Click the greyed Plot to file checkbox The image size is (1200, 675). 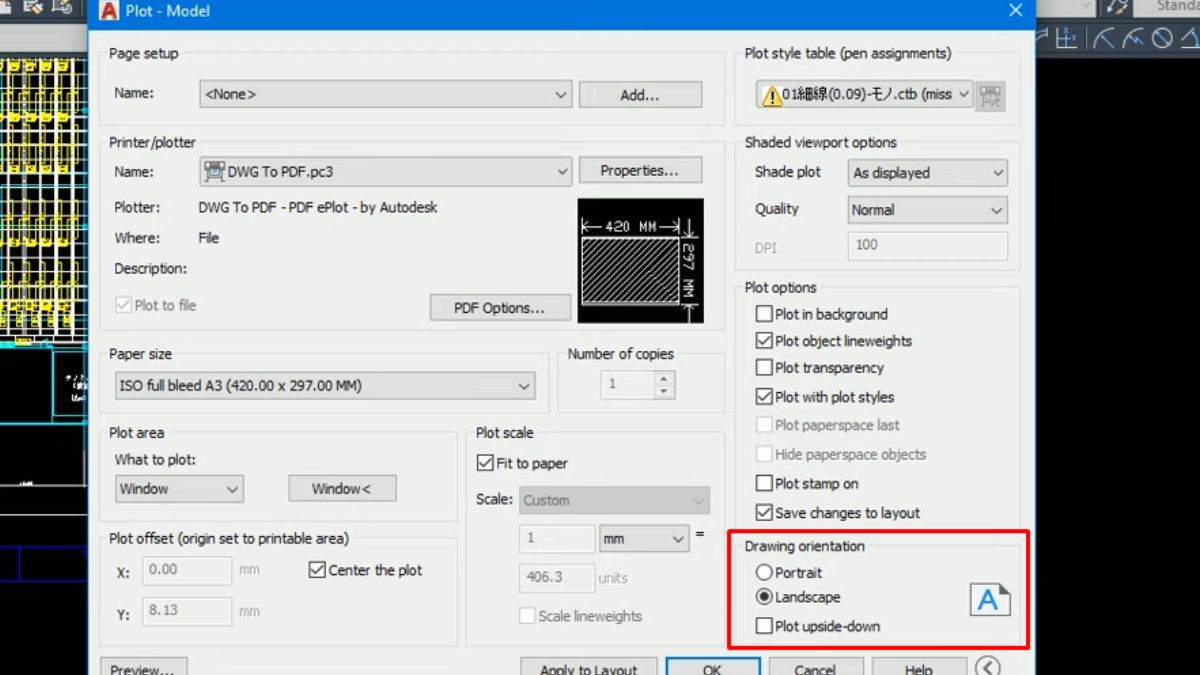click(x=123, y=305)
